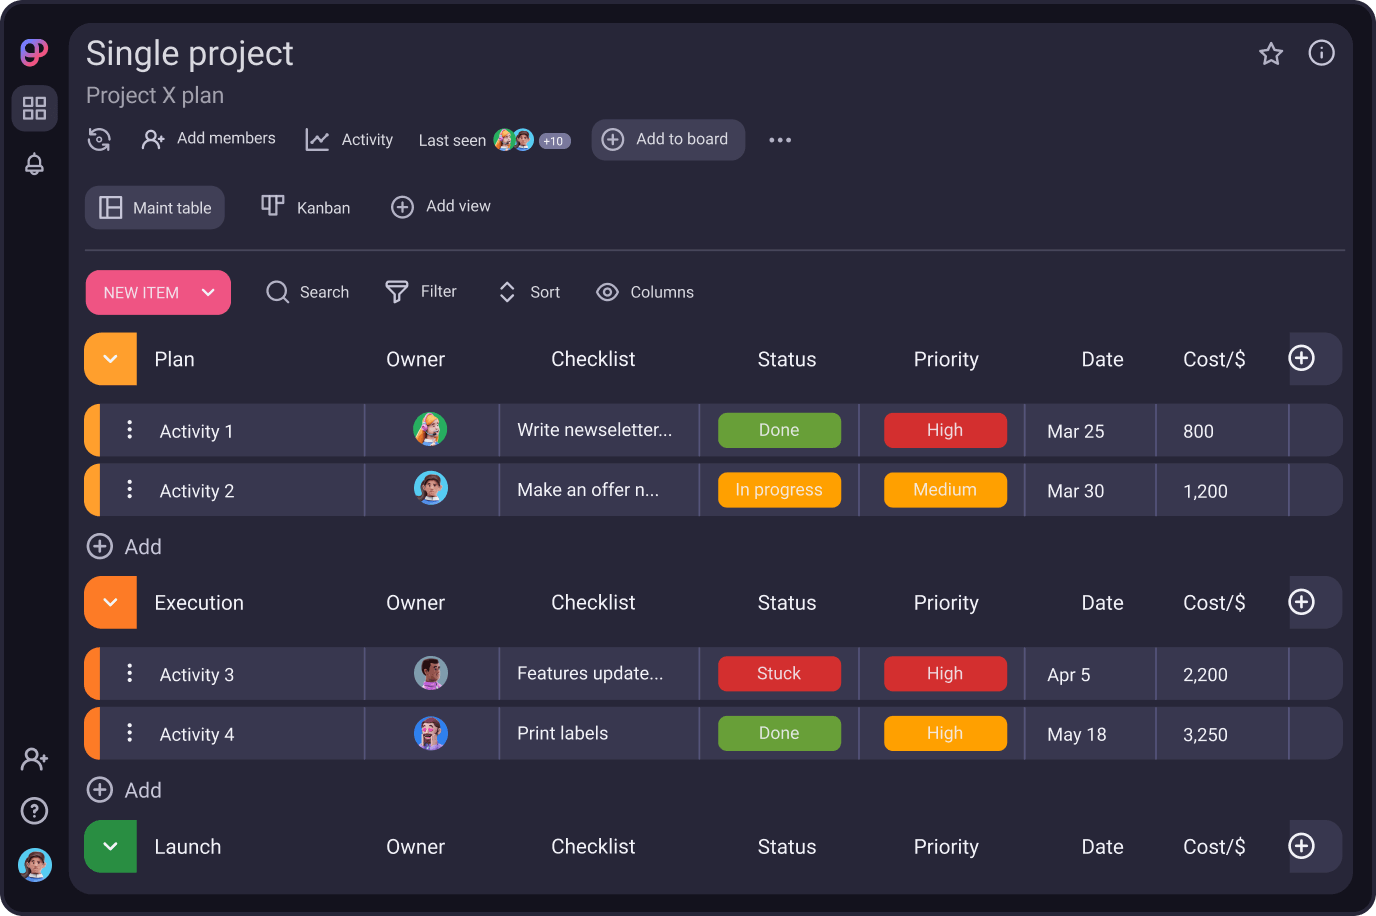The image size is (1376, 916).
Task: Star the Single project as favorite
Action: [1271, 54]
